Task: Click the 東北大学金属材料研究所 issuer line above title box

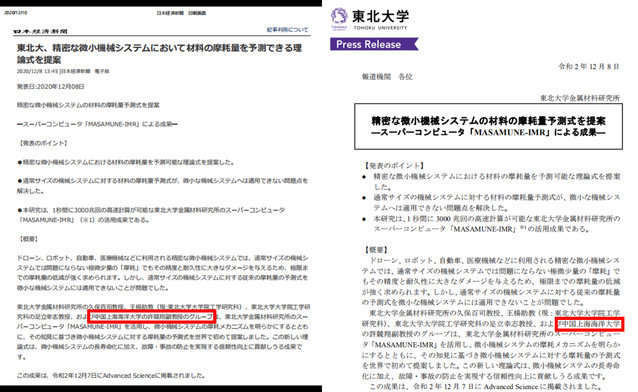Action: (x=580, y=98)
